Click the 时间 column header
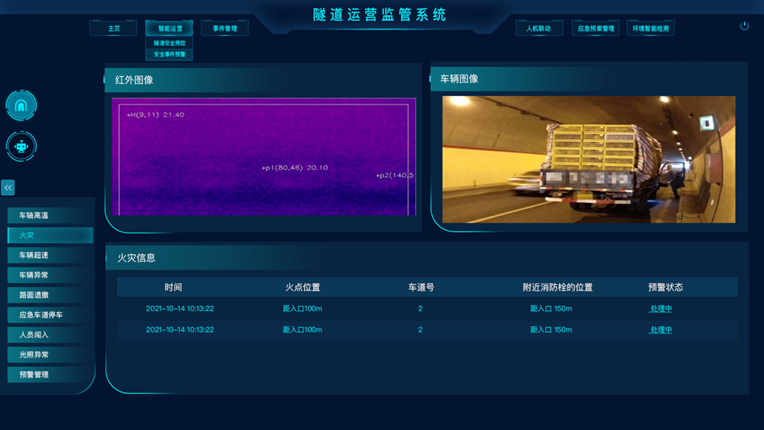 [173, 287]
